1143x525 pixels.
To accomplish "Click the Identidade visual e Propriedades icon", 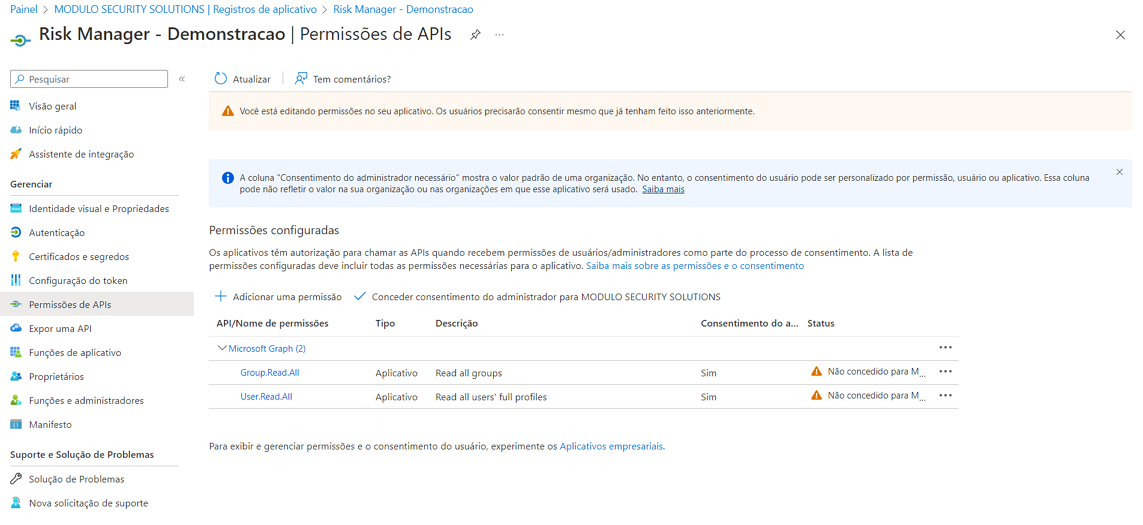I will point(16,209).
